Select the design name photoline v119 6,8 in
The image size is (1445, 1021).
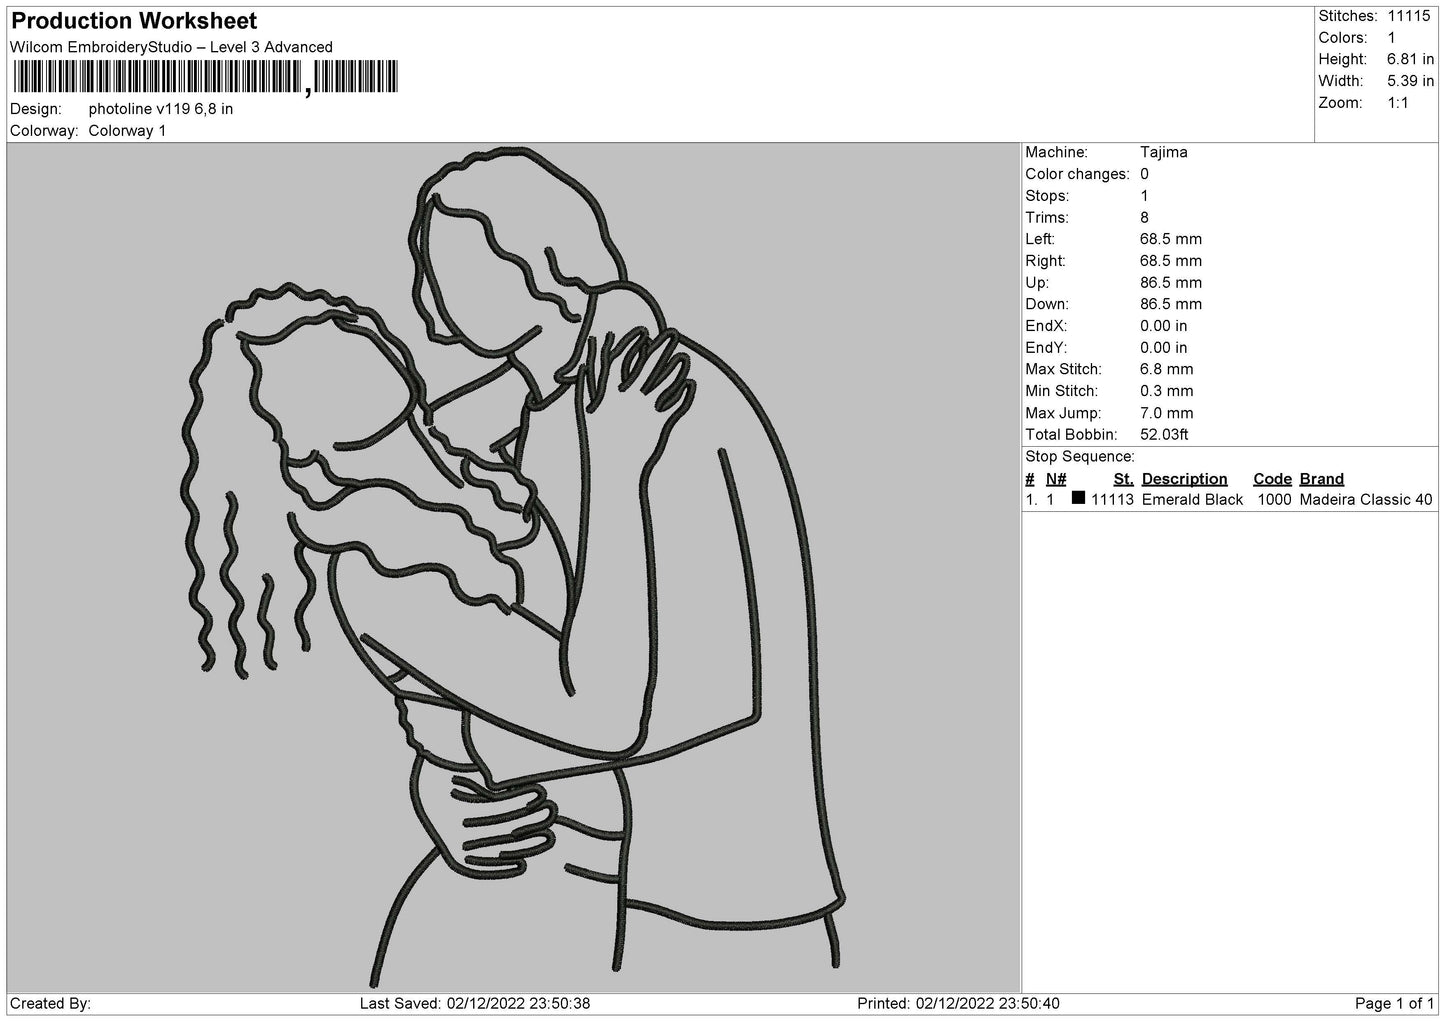pyautogui.click(x=161, y=109)
